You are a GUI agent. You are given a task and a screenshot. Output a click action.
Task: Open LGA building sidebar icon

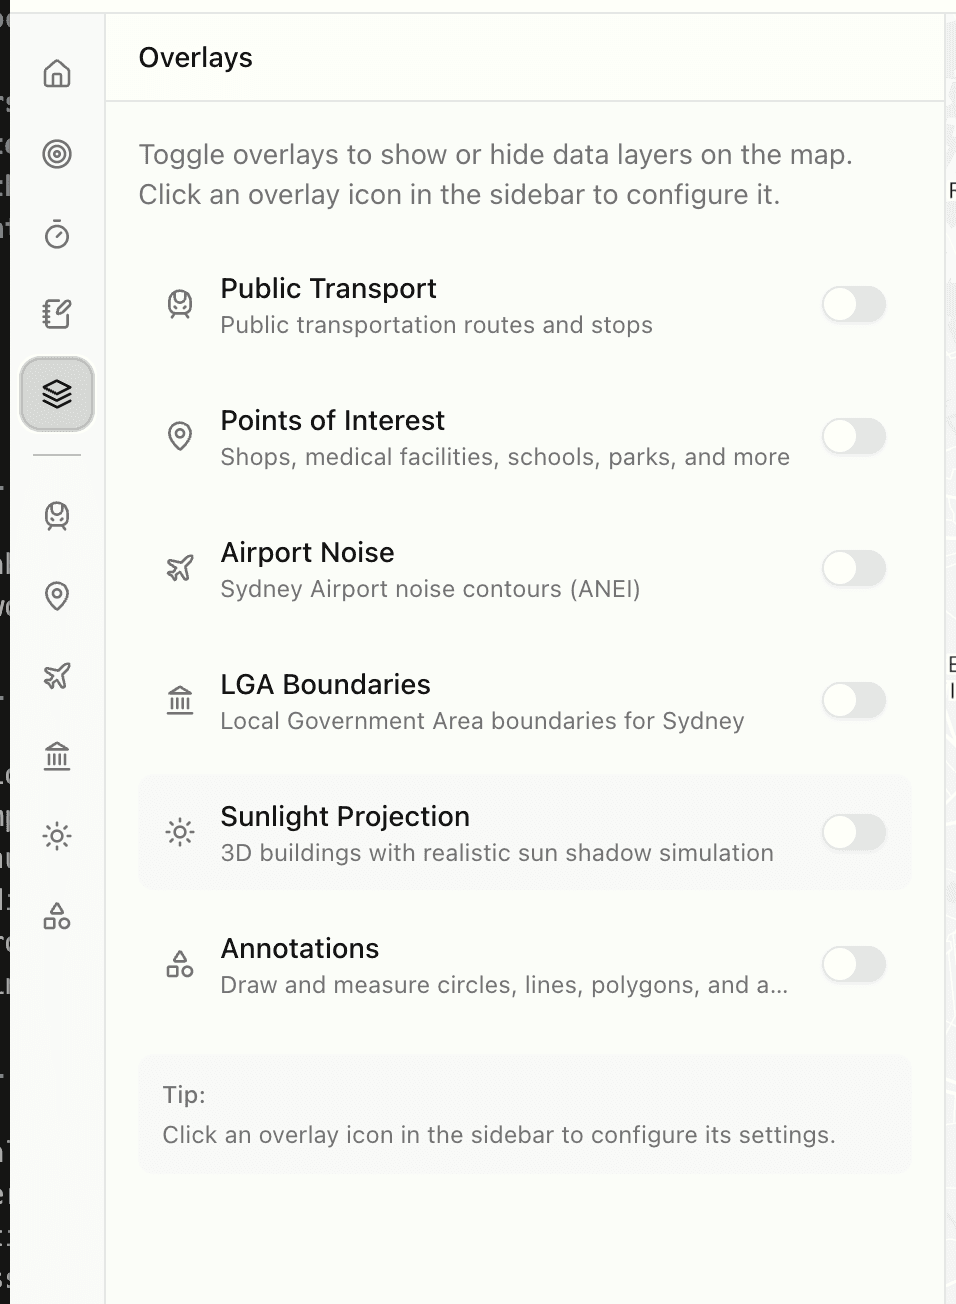[57, 756]
